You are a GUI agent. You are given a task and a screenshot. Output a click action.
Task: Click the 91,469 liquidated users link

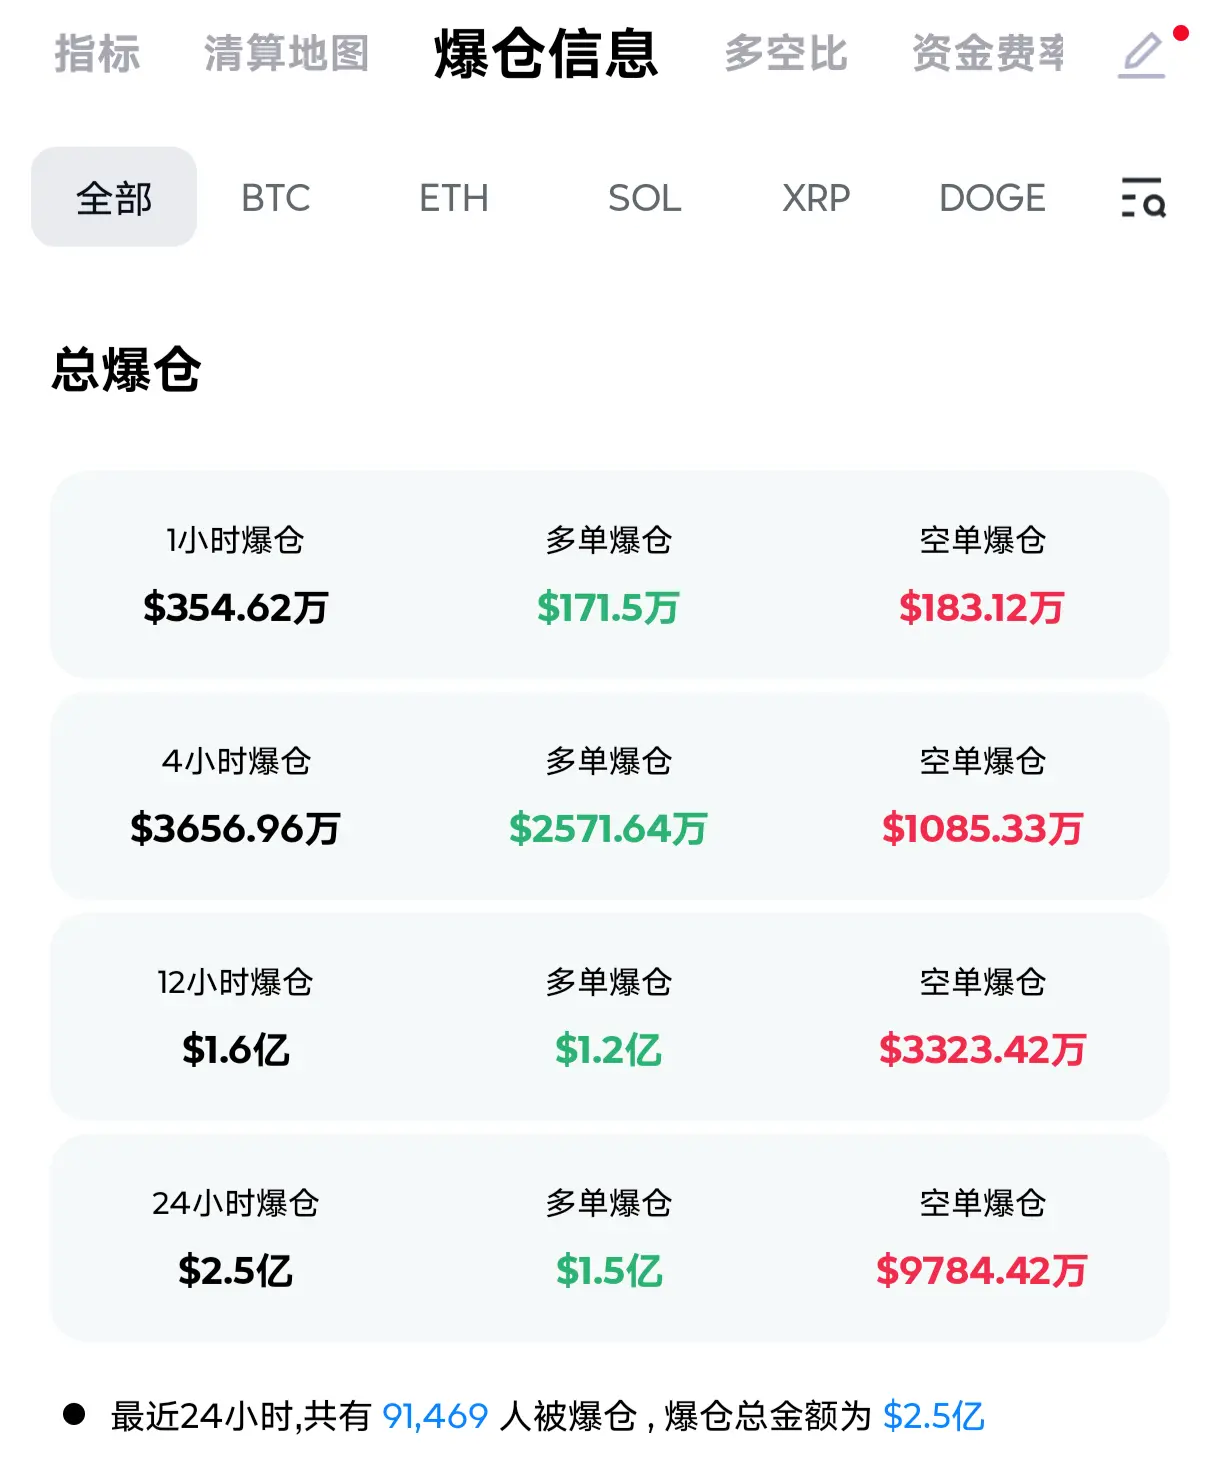tap(435, 1416)
